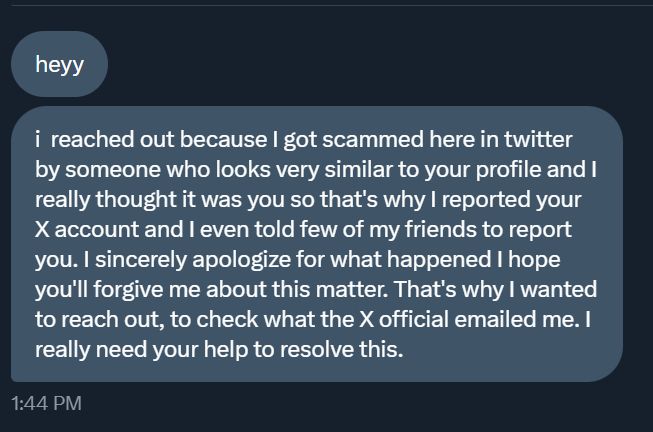Click the word "thought" in the message

coord(136,200)
